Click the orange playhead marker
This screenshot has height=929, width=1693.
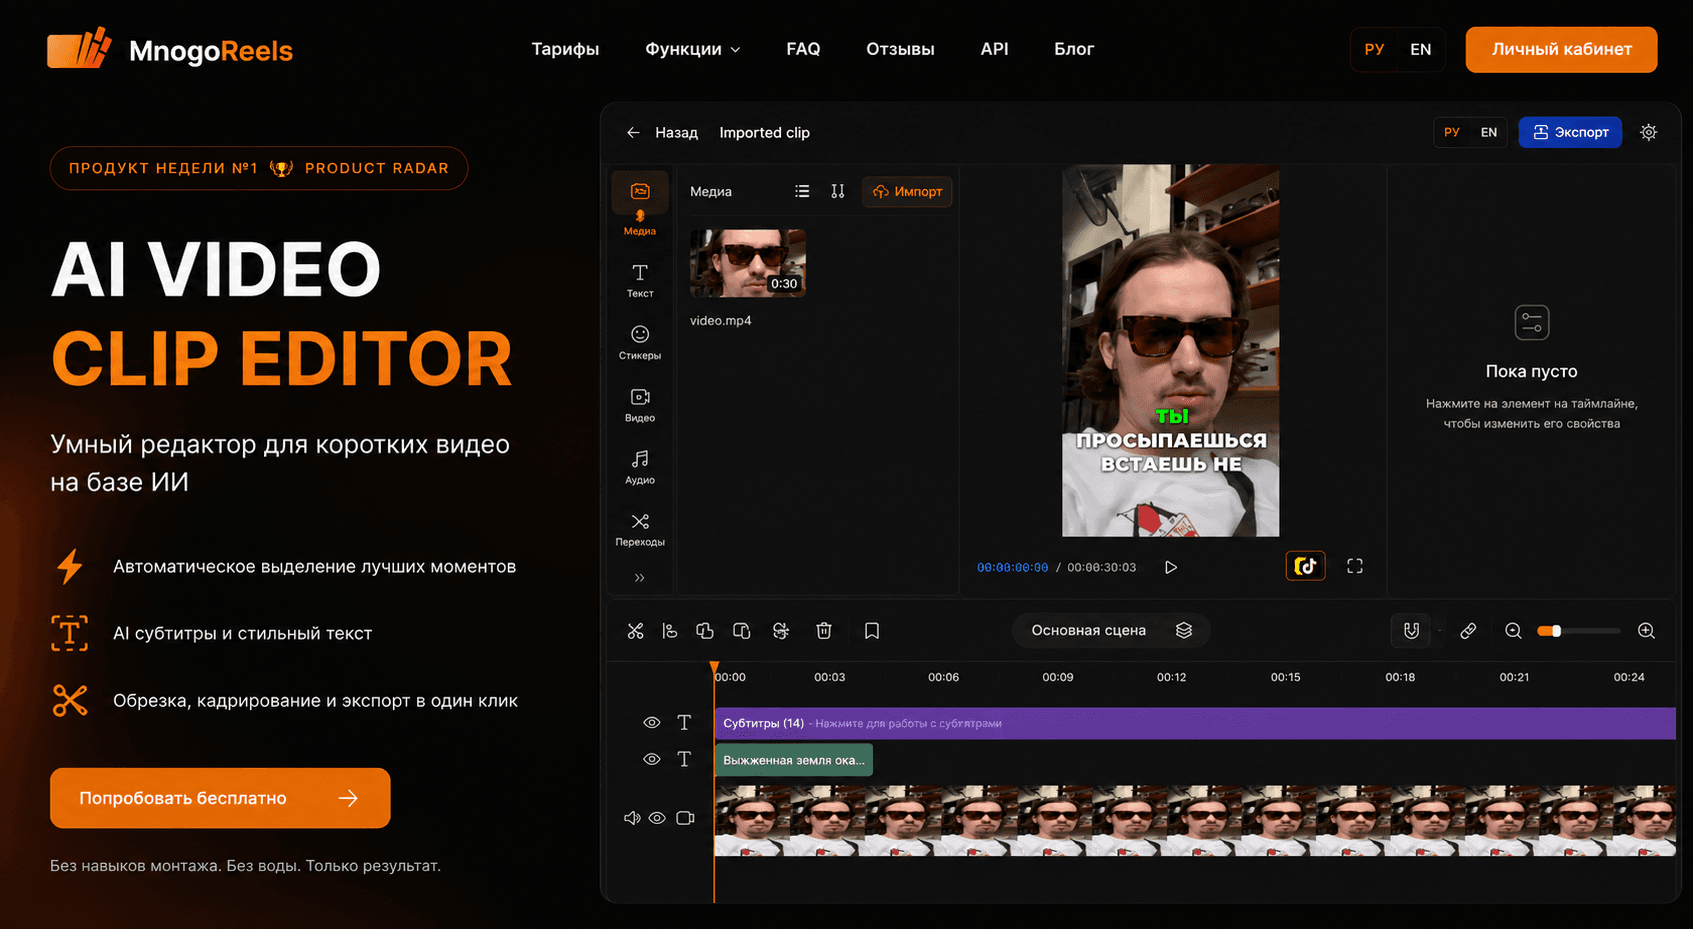[714, 668]
